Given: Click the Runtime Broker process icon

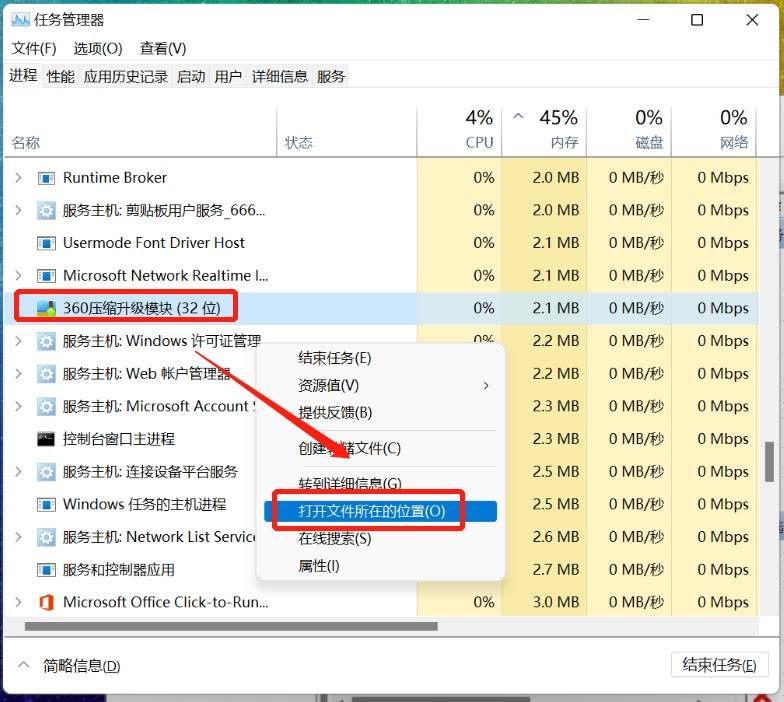Looking at the screenshot, I should click(46, 178).
